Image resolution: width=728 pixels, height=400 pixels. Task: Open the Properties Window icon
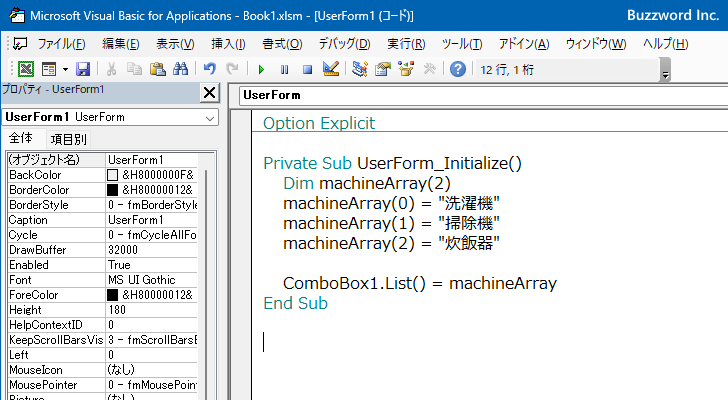pos(383,69)
